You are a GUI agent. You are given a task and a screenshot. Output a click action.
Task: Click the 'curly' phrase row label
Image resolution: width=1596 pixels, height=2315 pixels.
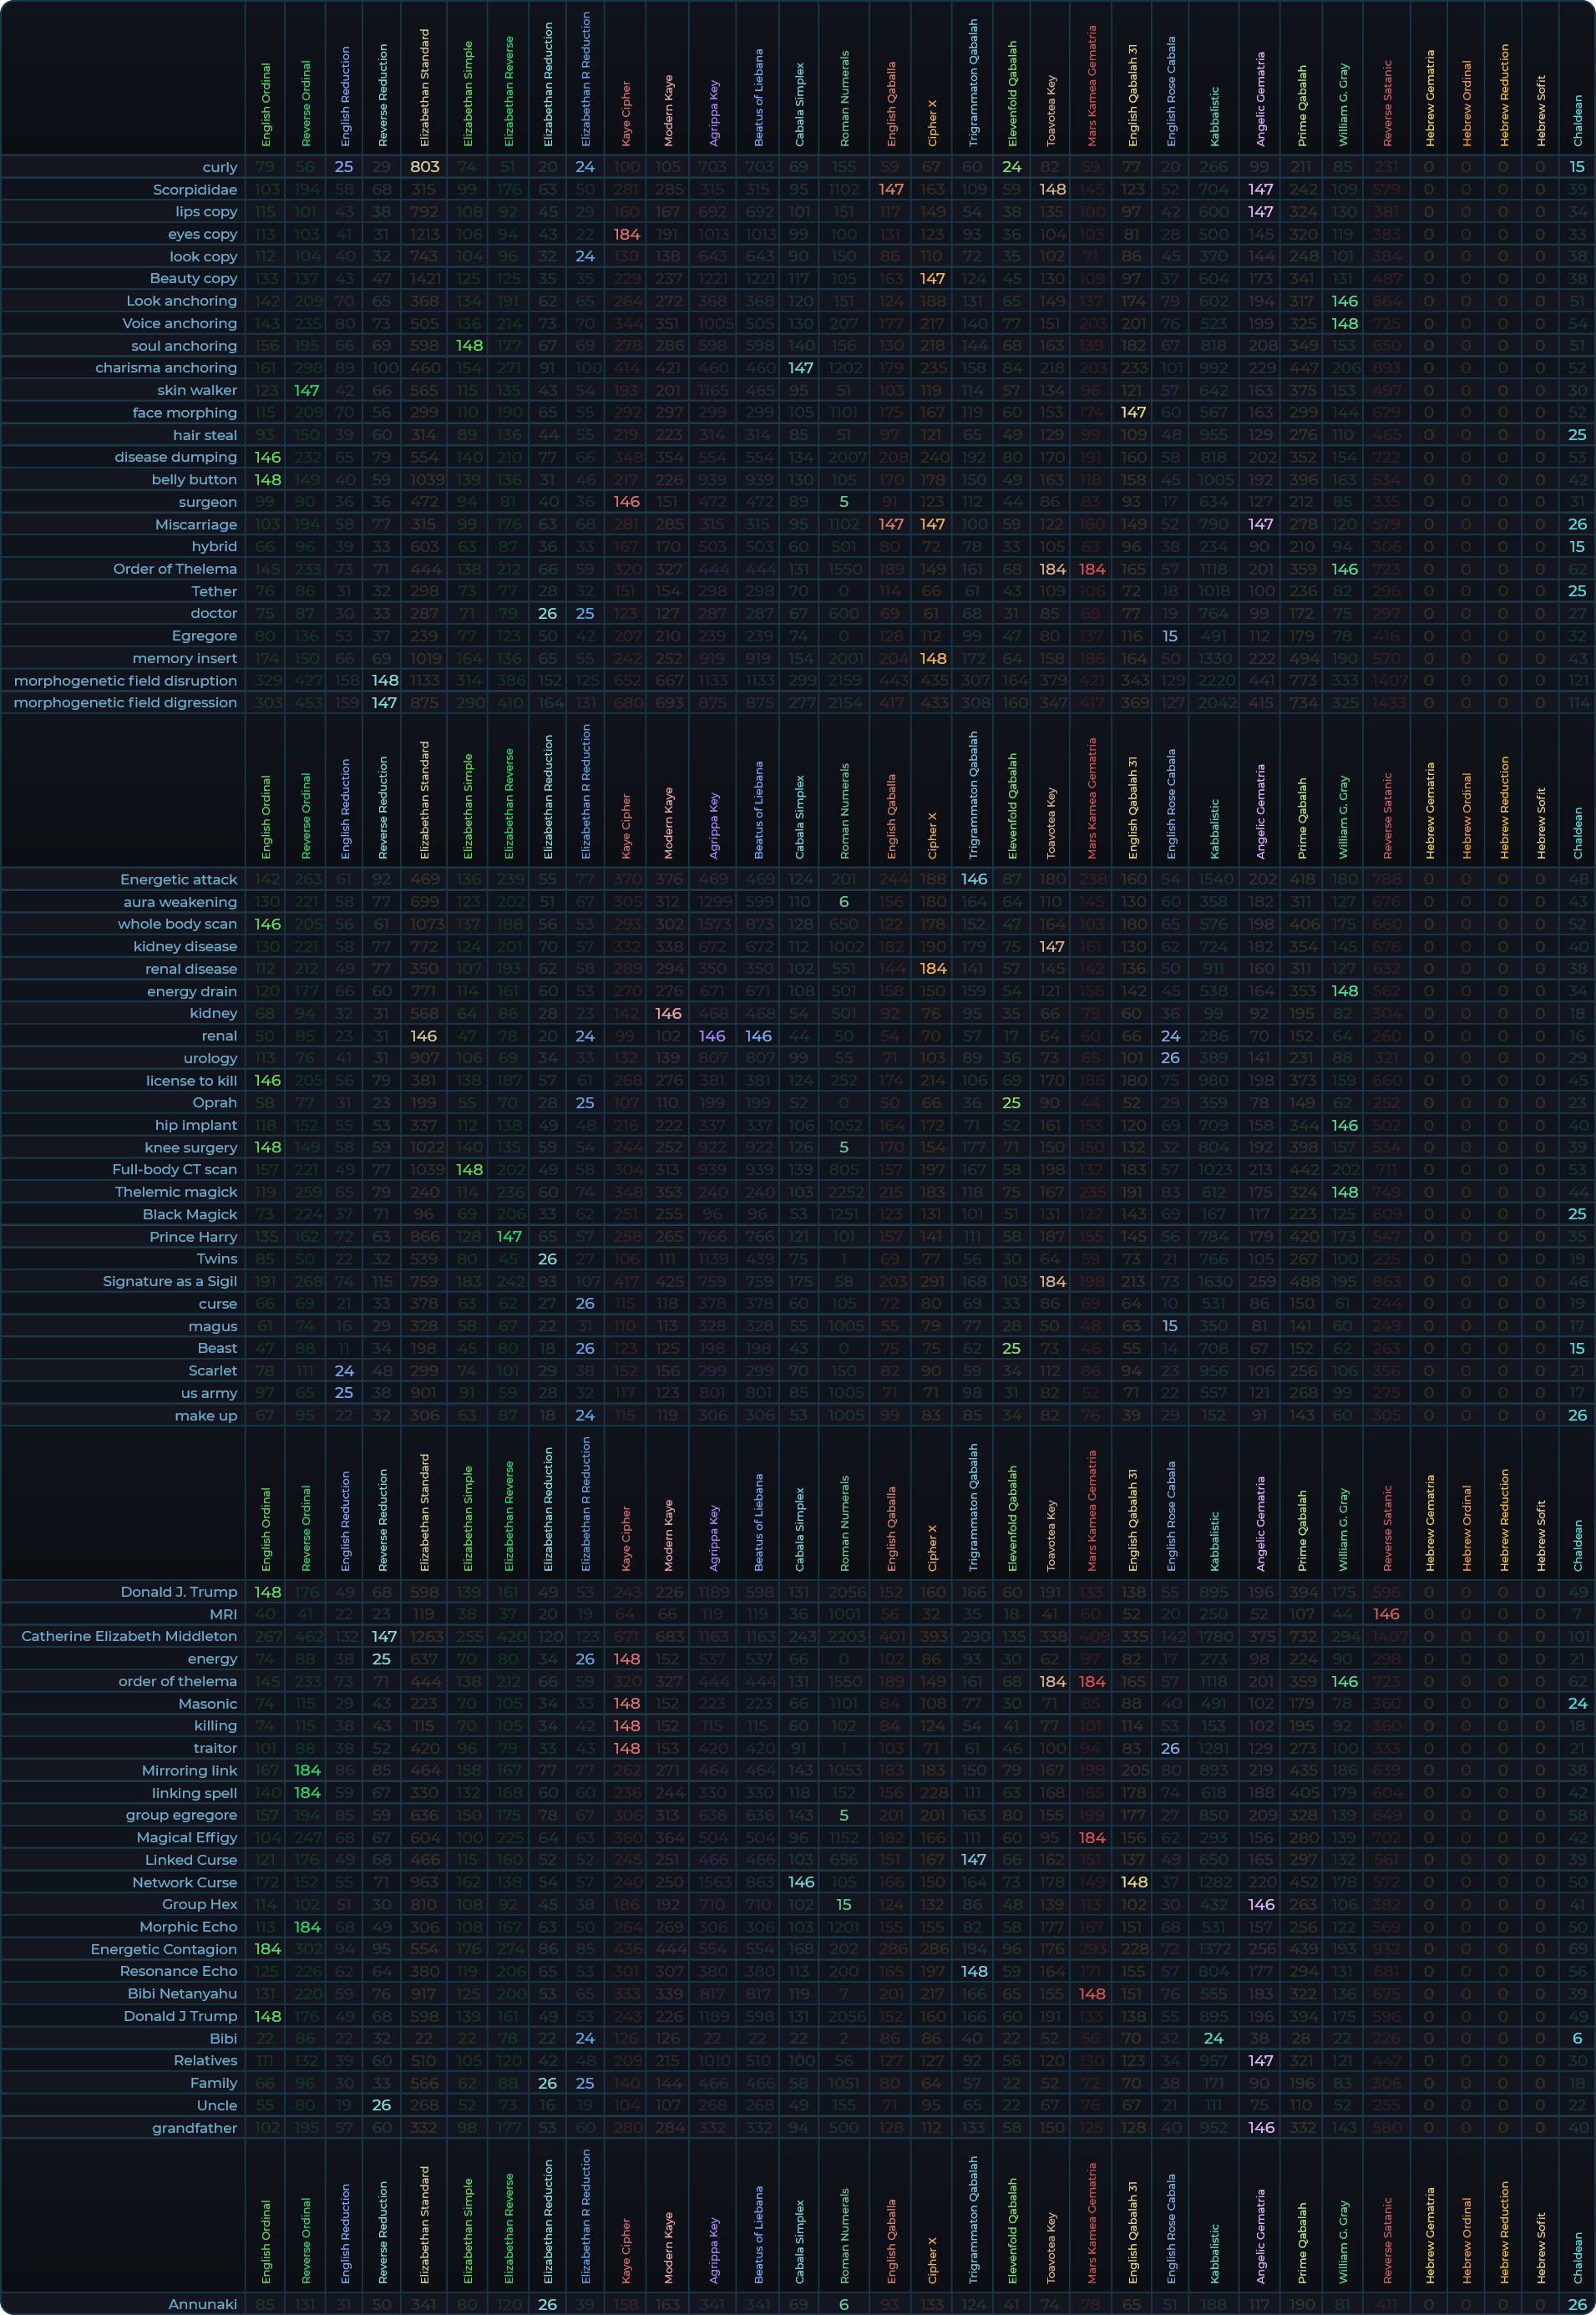tap(219, 167)
